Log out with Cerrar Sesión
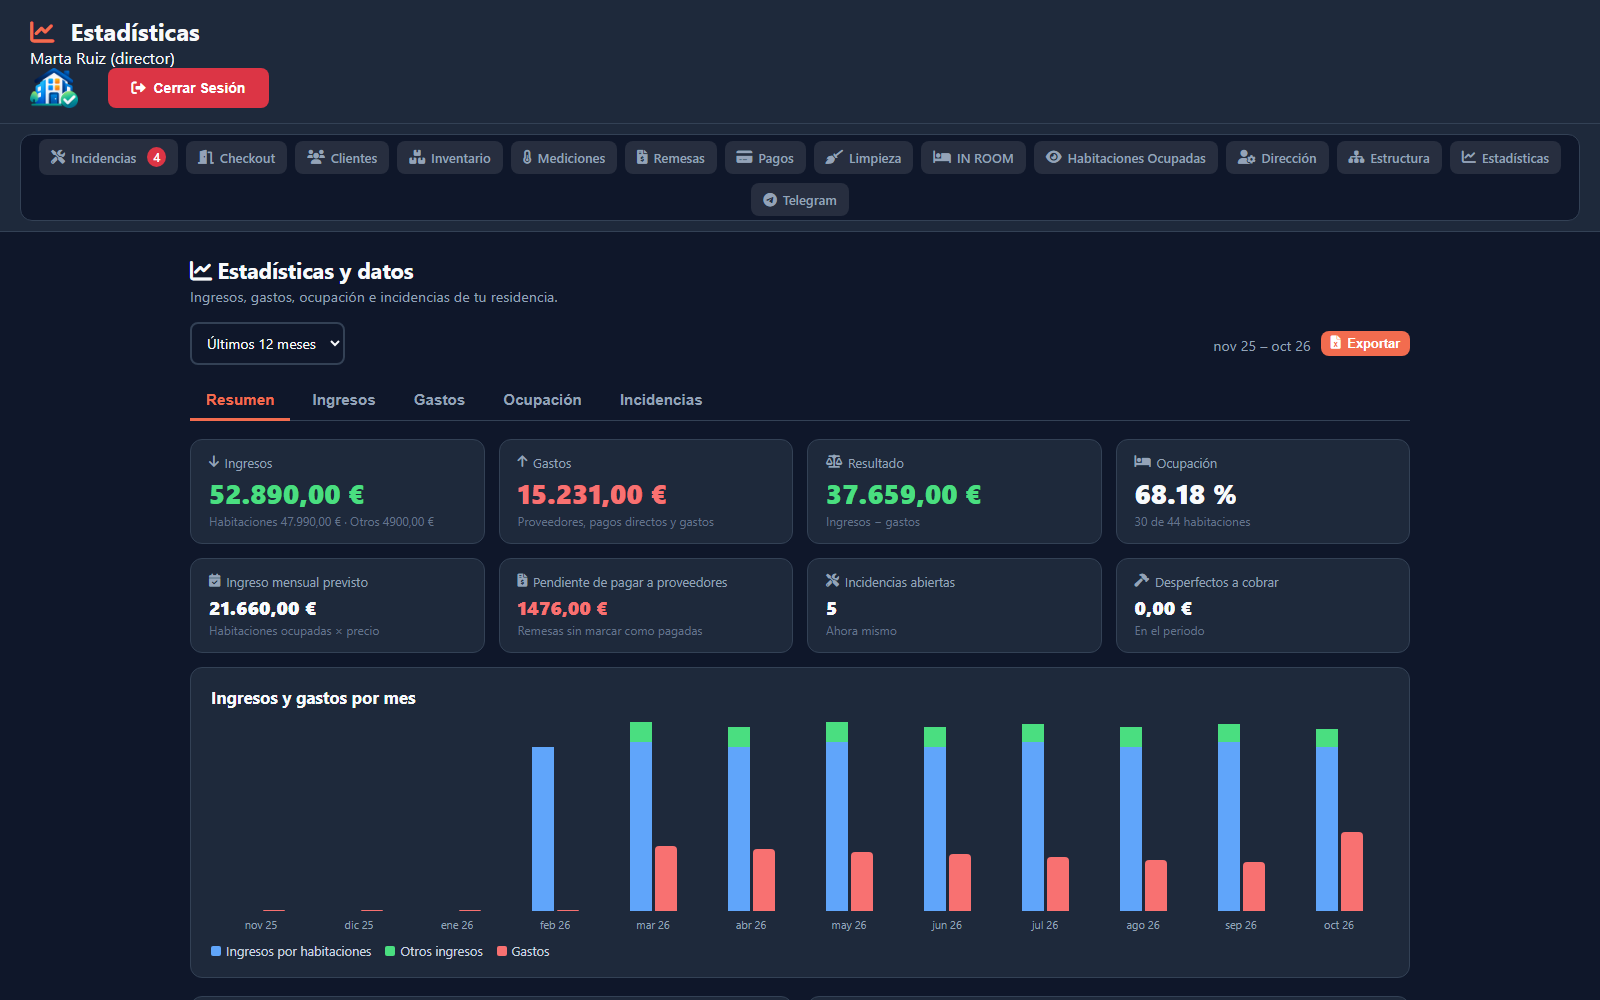The image size is (1600, 1000). pos(188,88)
